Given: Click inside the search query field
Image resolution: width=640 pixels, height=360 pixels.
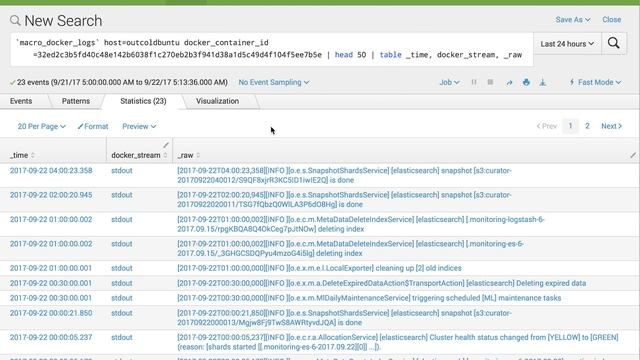Looking at the screenshot, I should [x=272, y=49].
